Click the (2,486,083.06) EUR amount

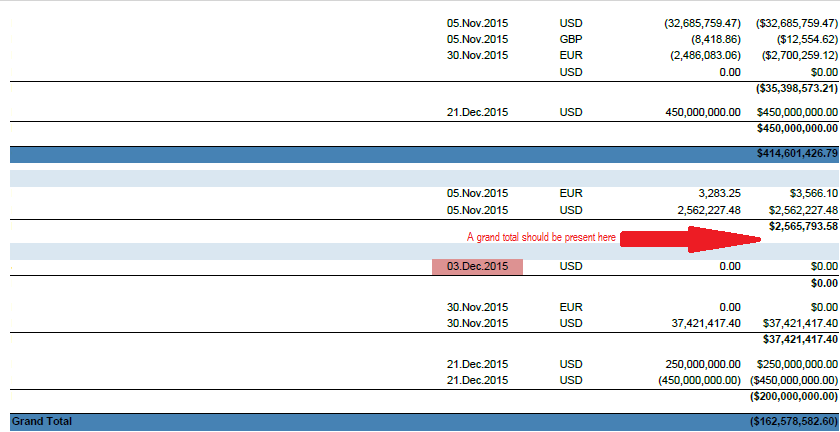click(706, 55)
